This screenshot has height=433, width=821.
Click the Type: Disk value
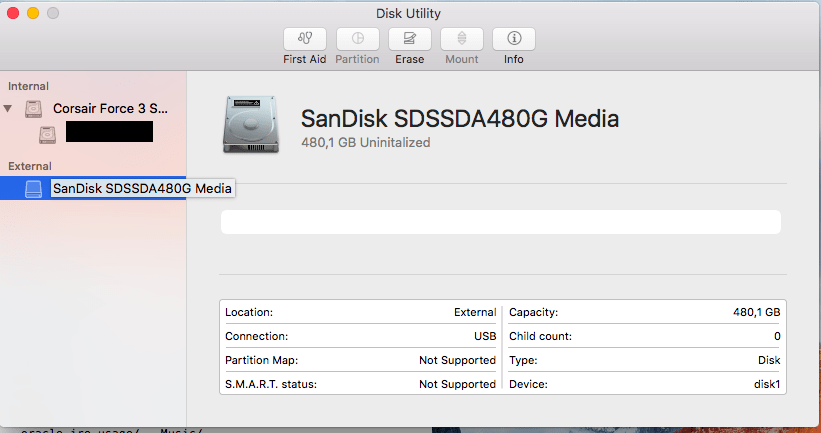click(x=769, y=360)
